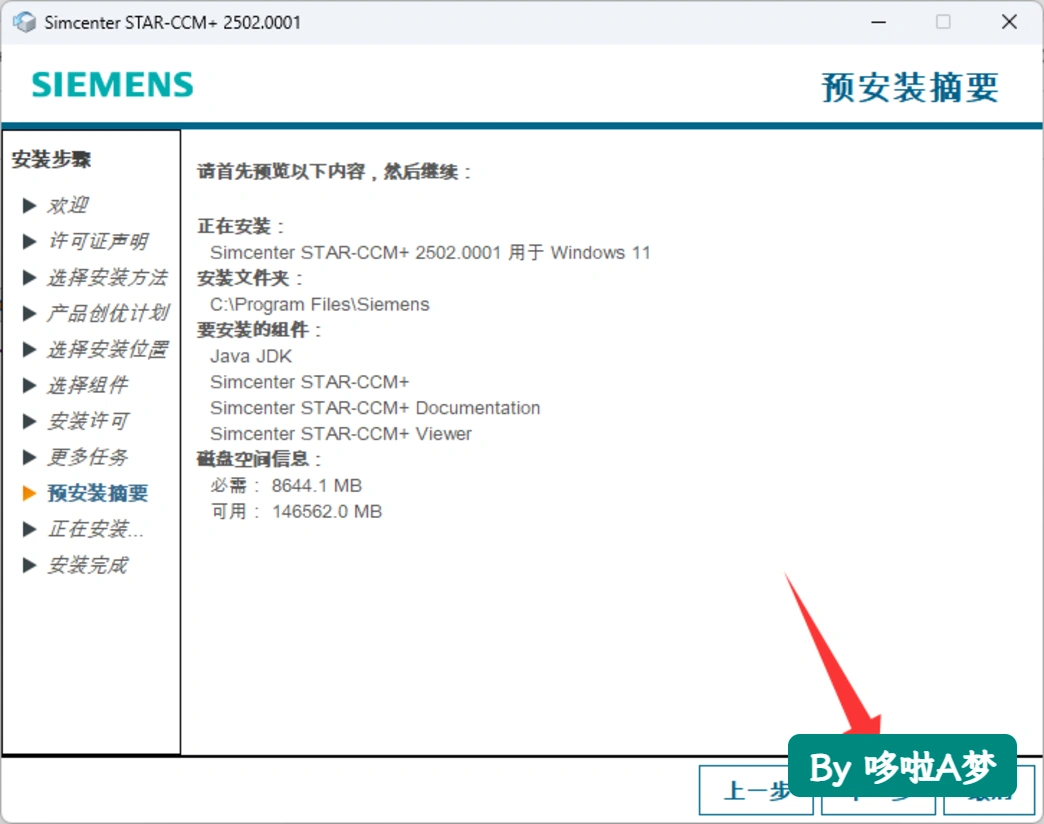Select the 选择组件 step label

click(x=87, y=385)
